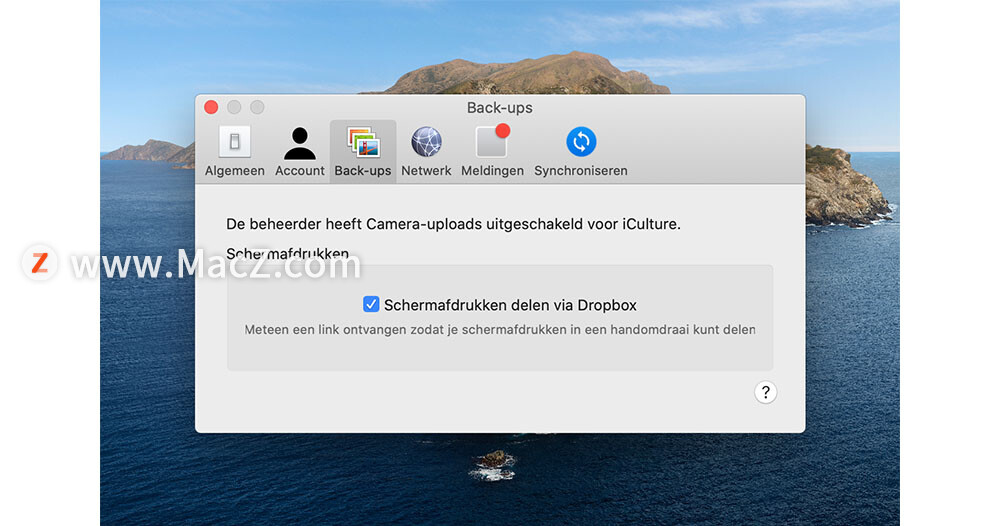The image size is (1000, 526).
Task: Click the Synchroniseren tab label
Action: click(581, 171)
